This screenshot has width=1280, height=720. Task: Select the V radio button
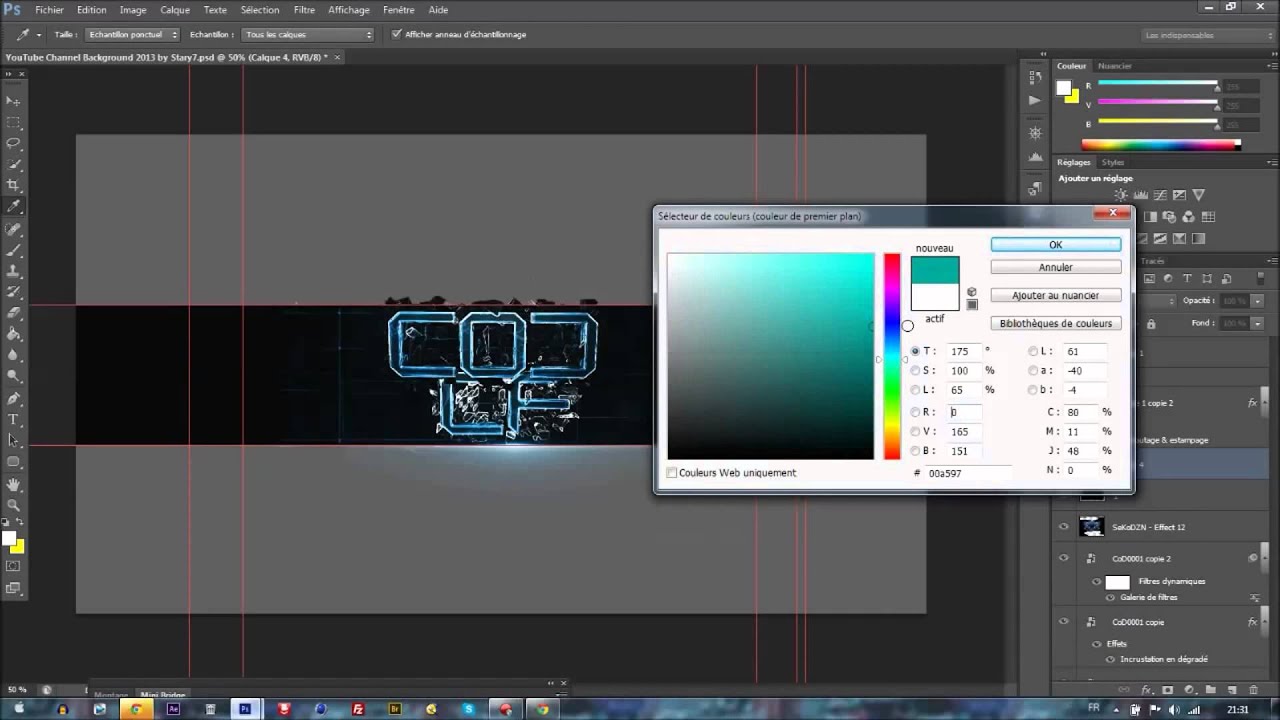click(x=915, y=432)
